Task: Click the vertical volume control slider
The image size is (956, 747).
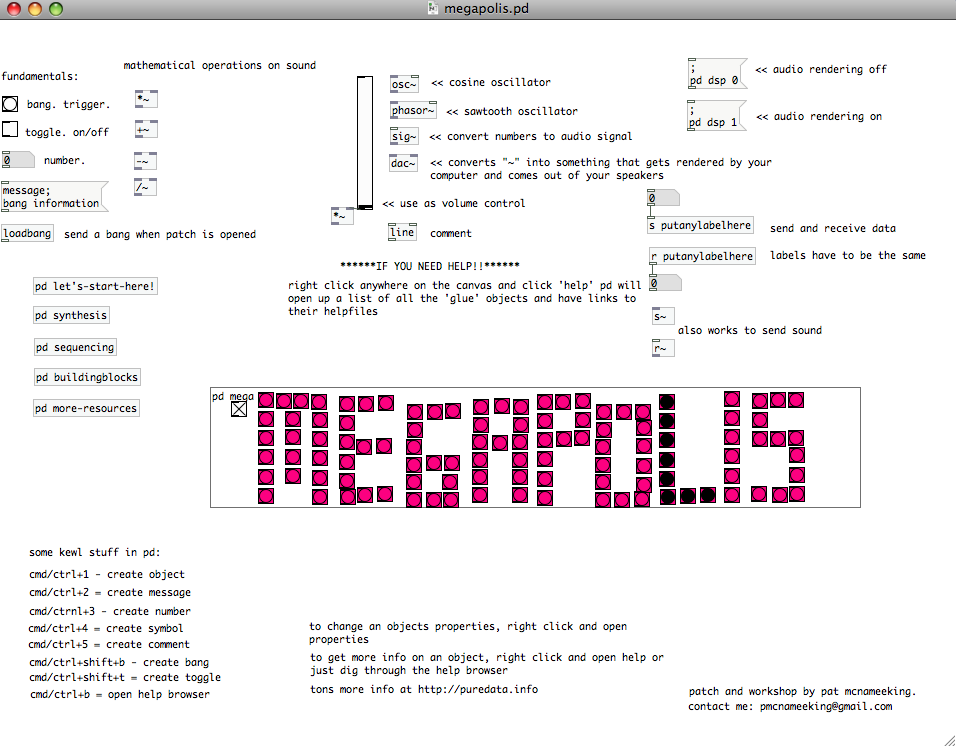Action: coord(365,140)
